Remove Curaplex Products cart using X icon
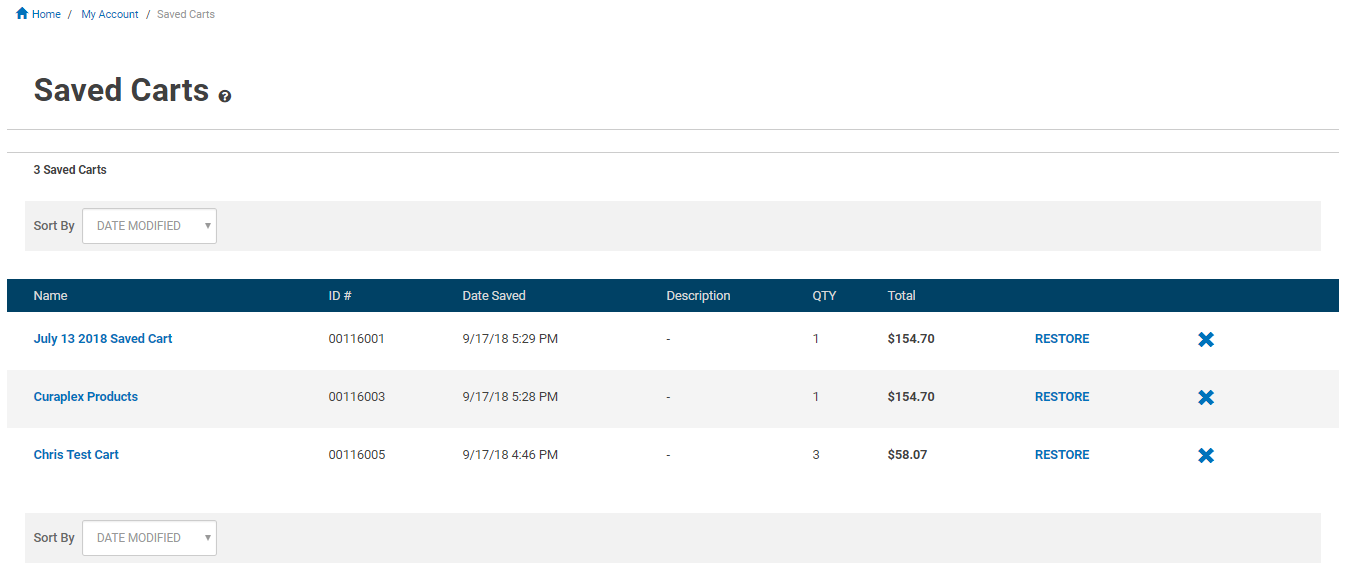Viewport: 1349px width, 580px height. coord(1206,397)
